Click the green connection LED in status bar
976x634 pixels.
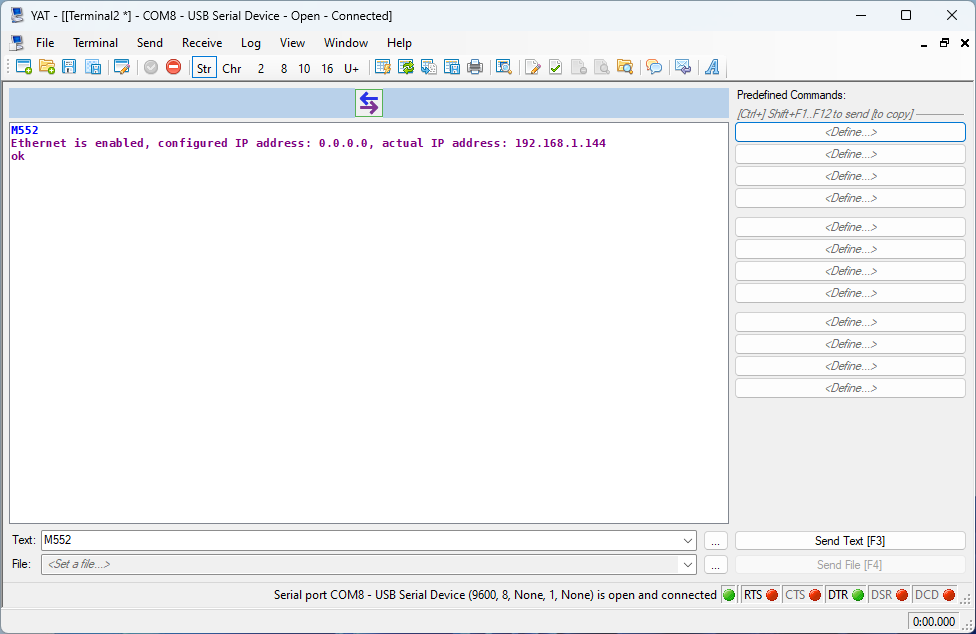(728, 595)
